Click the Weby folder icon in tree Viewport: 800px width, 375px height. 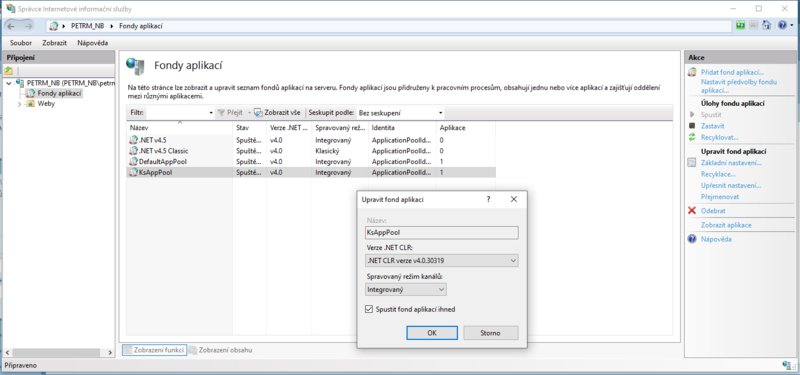pyautogui.click(x=30, y=104)
